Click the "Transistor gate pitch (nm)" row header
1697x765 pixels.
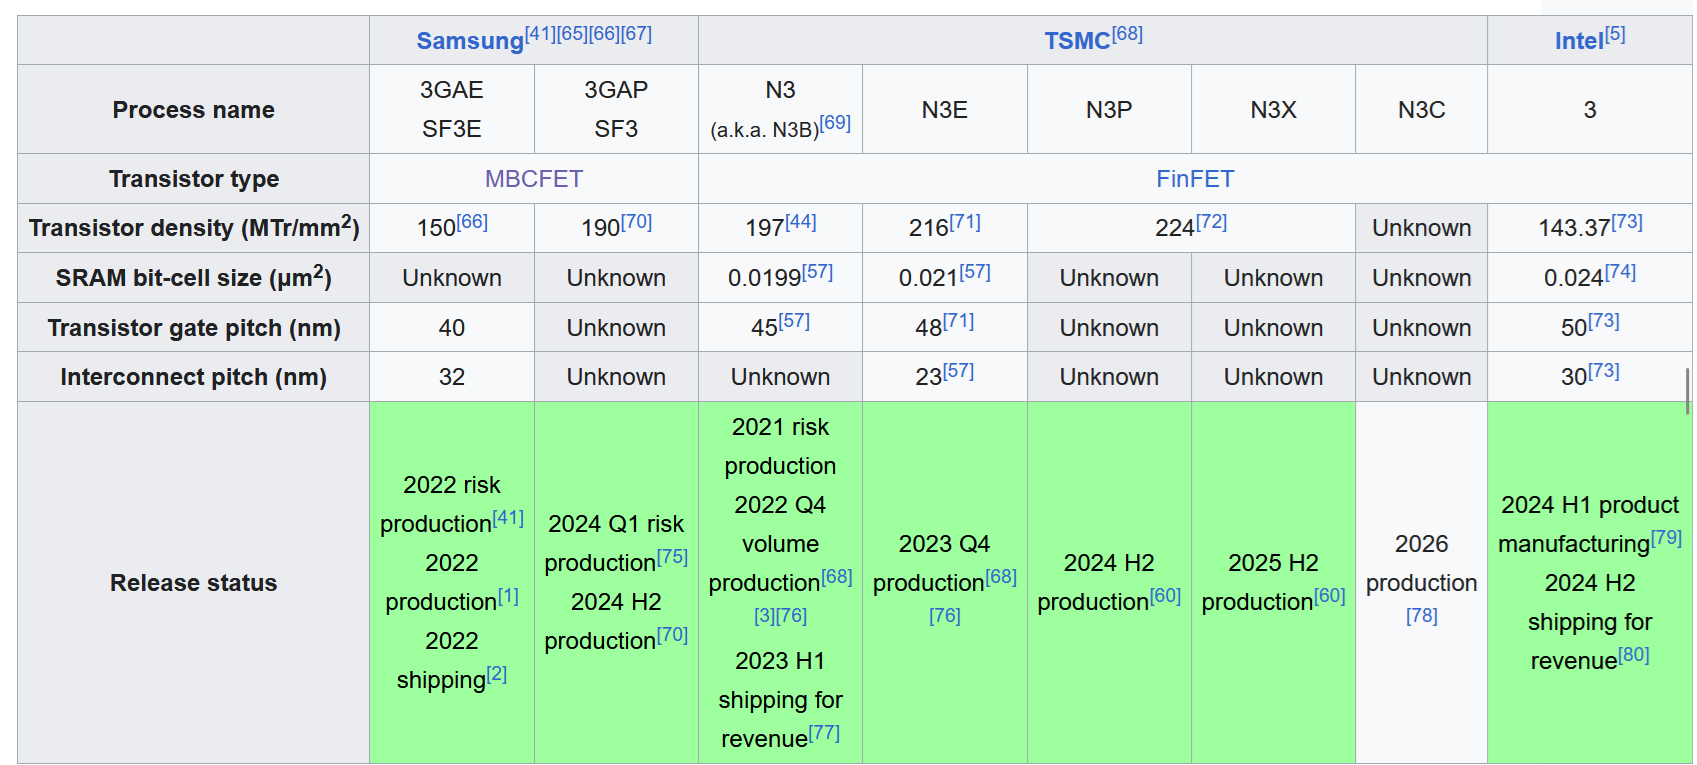tap(194, 327)
